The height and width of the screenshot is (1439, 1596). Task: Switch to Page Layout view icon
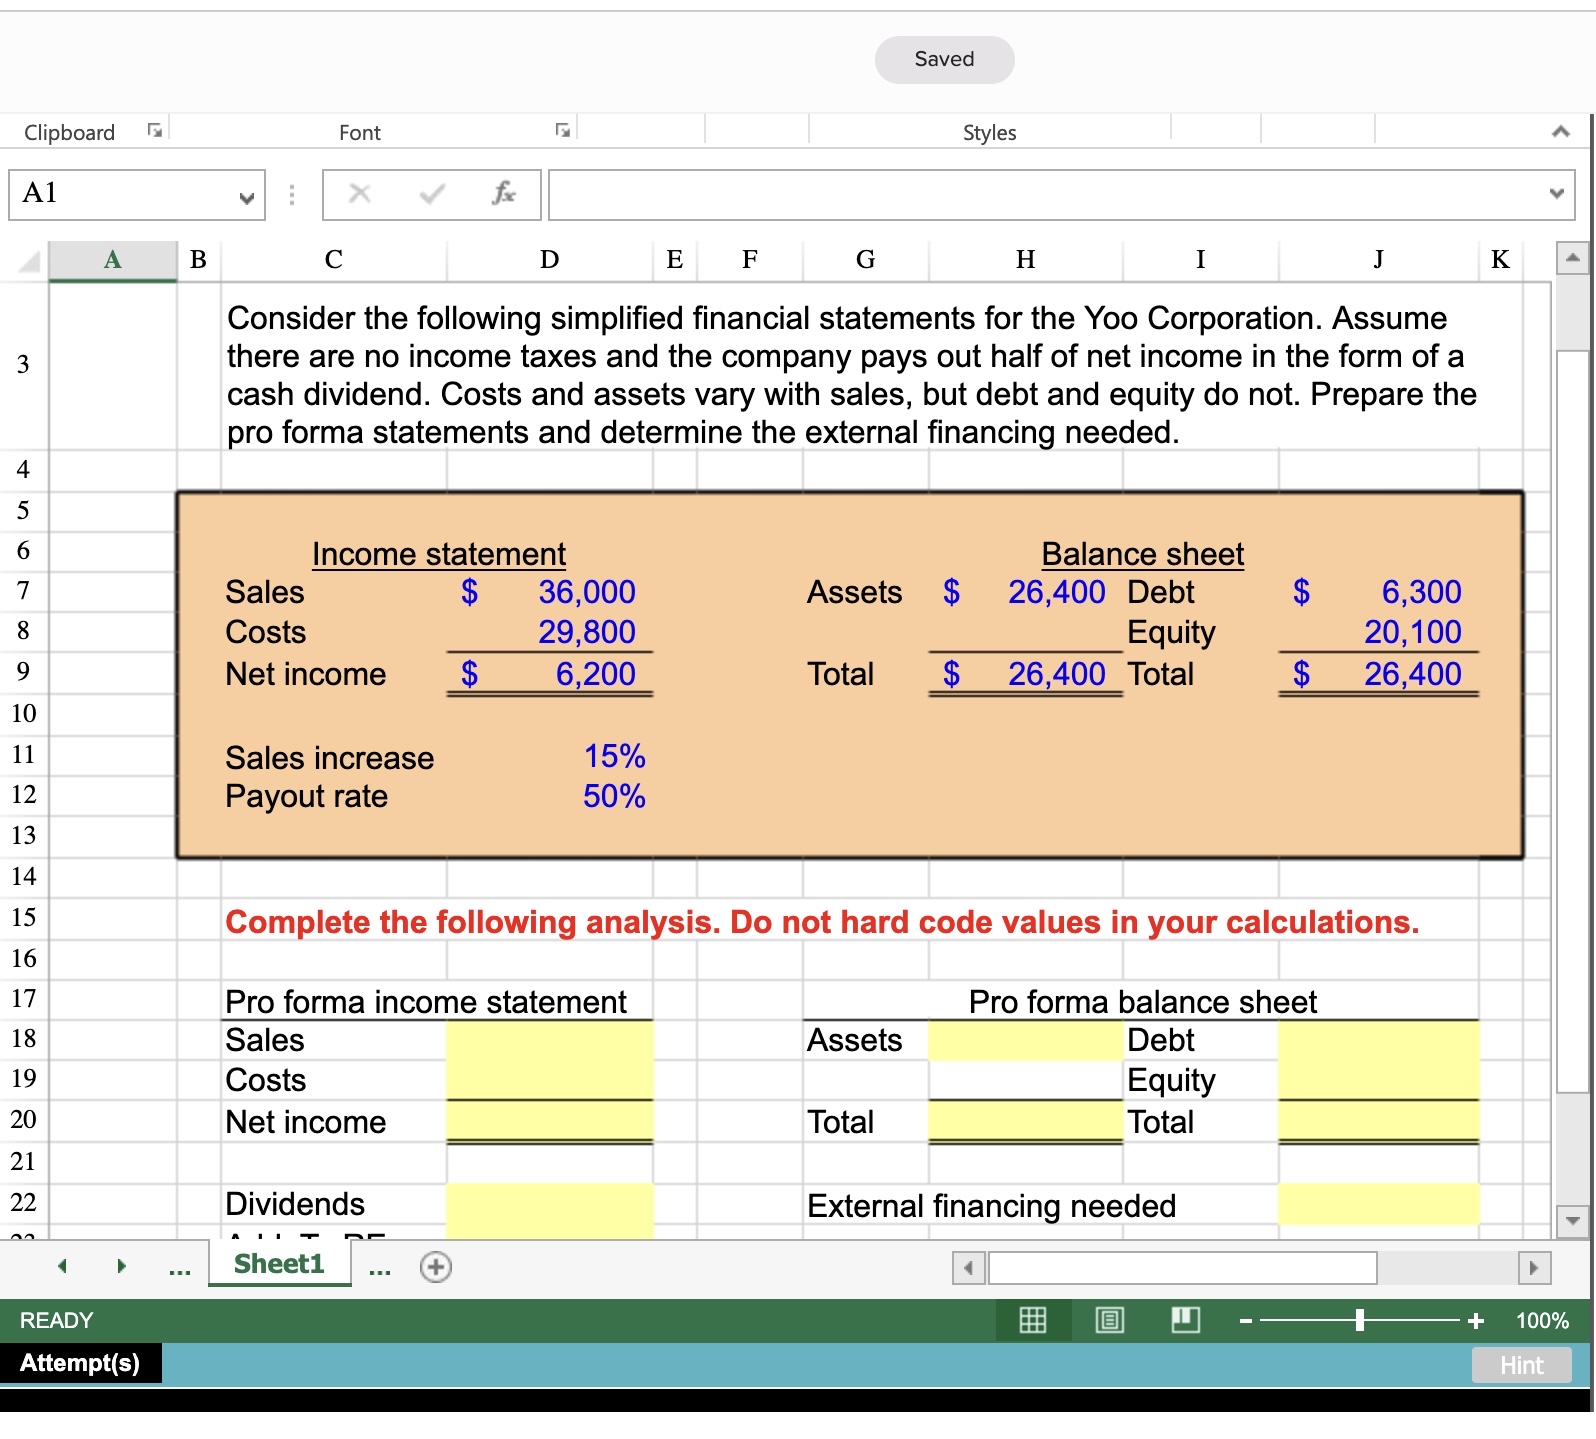1110,1320
